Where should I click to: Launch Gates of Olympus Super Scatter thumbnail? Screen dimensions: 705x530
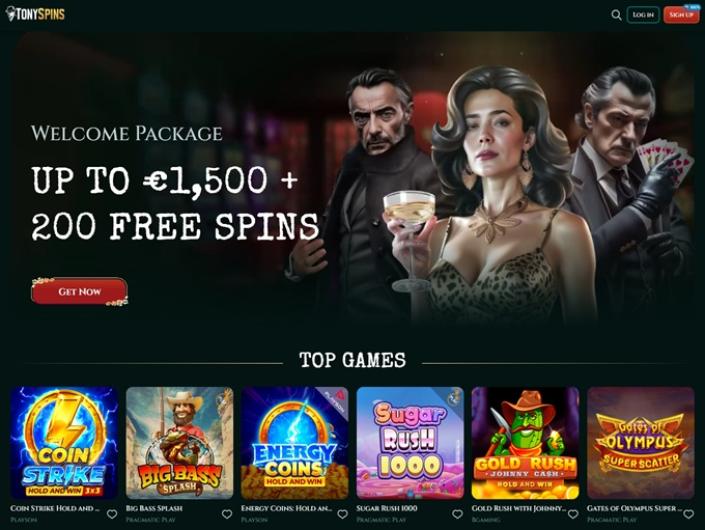tap(641, 443)
